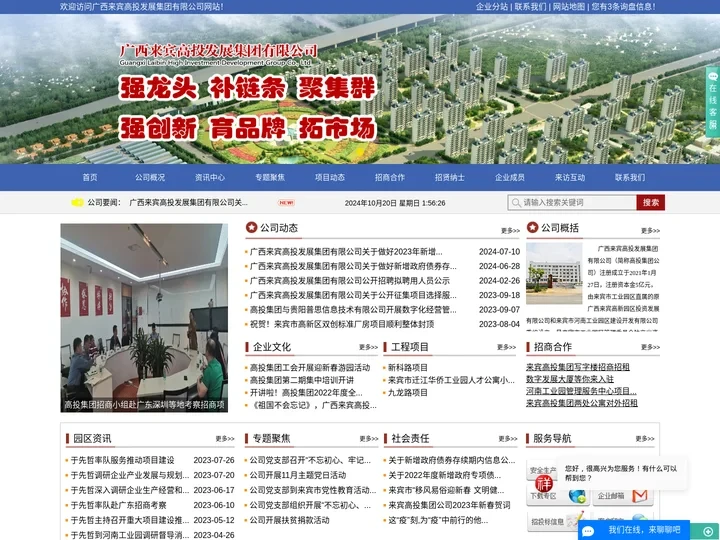Click the date 2023-09-18 in news list

click(x=499, y=295)
